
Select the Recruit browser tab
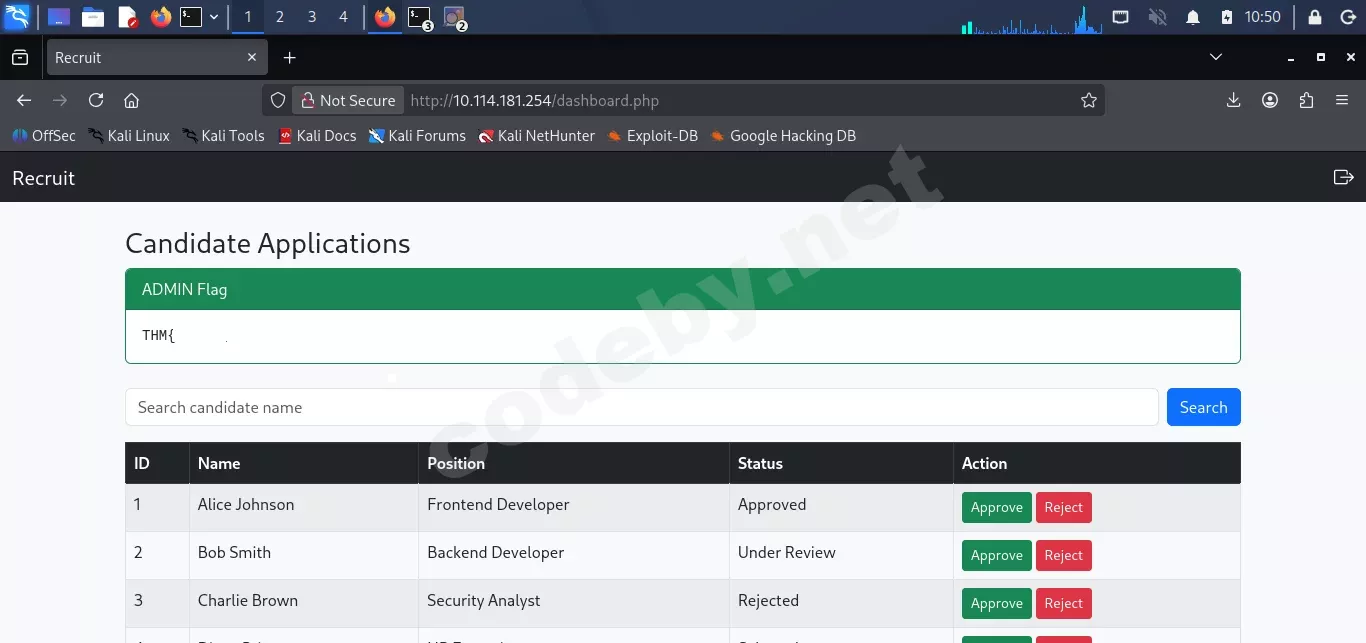click(157, 58)
